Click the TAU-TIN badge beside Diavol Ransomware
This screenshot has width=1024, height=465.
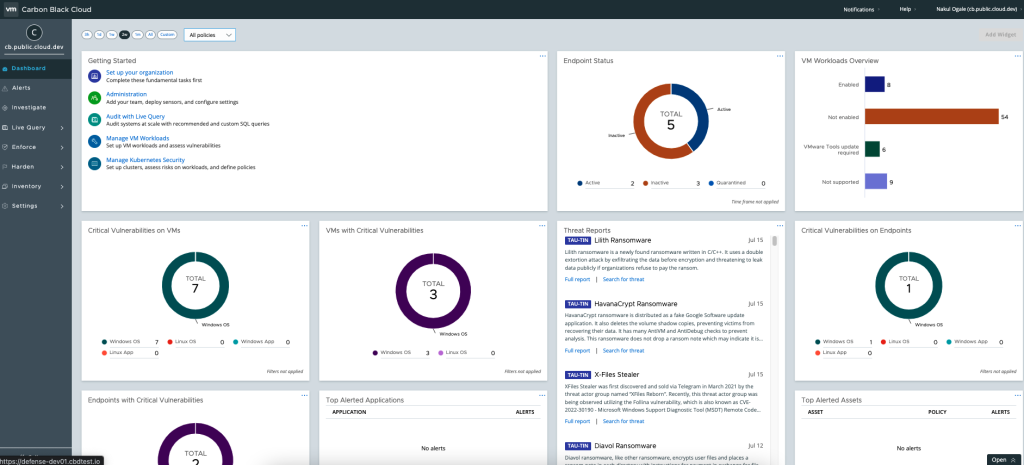(578, 445)
